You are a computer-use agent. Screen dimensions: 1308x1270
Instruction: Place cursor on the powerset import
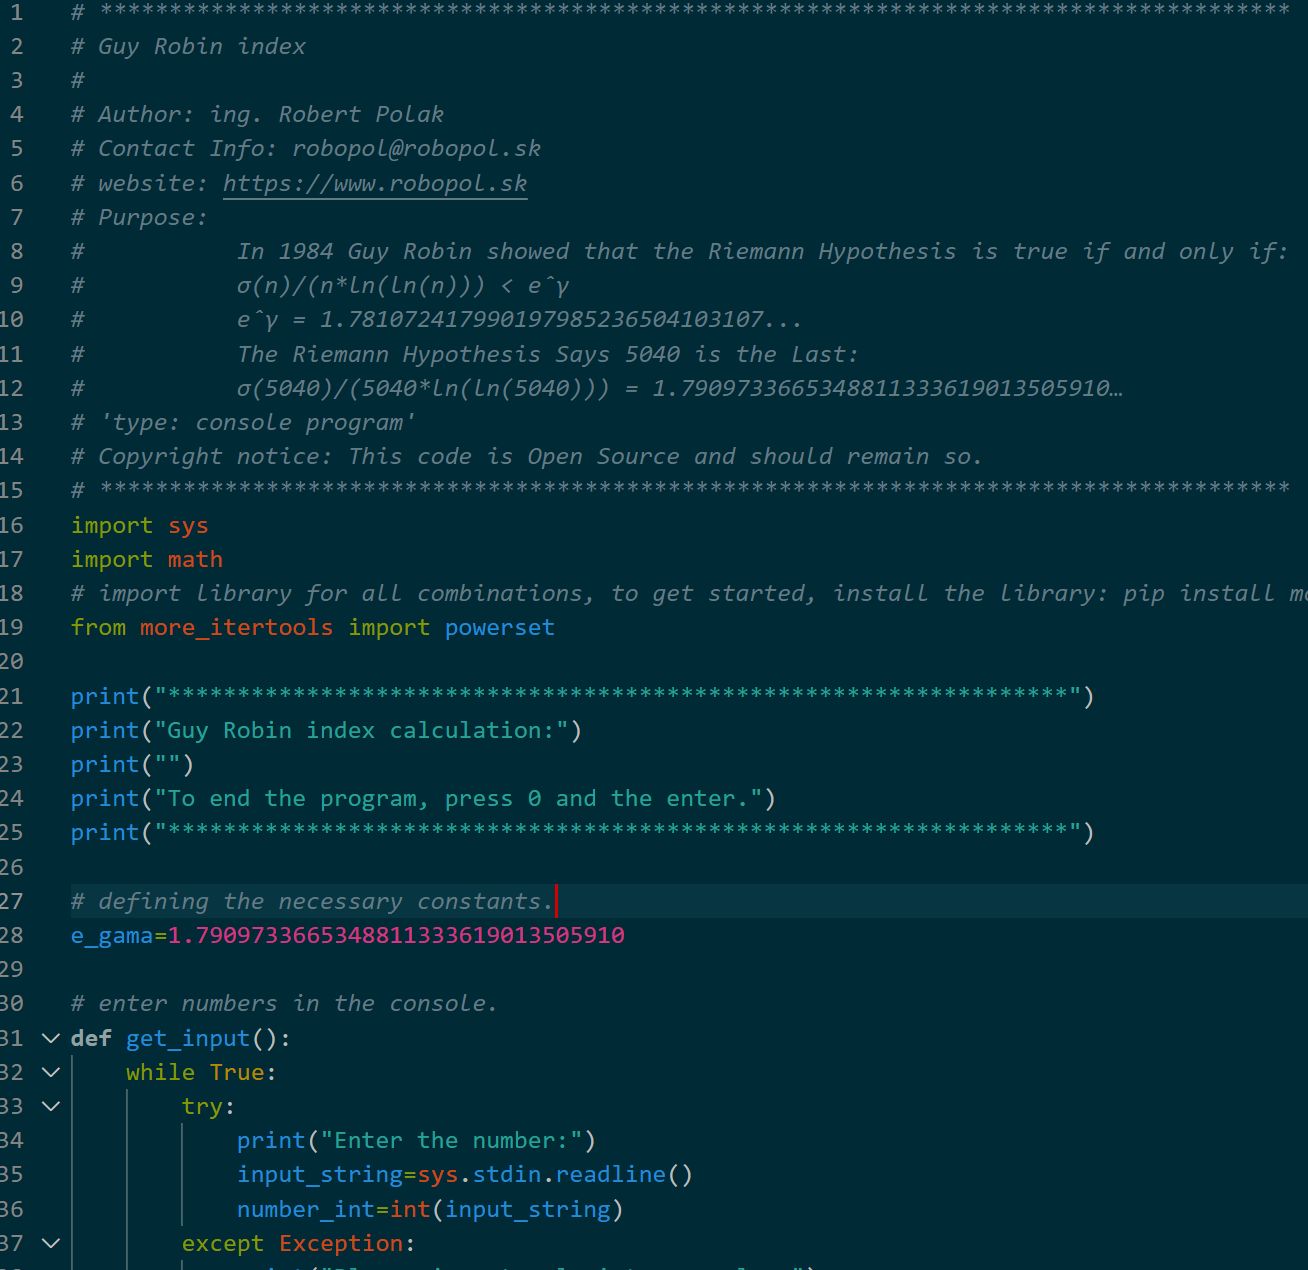coord(498,627)
